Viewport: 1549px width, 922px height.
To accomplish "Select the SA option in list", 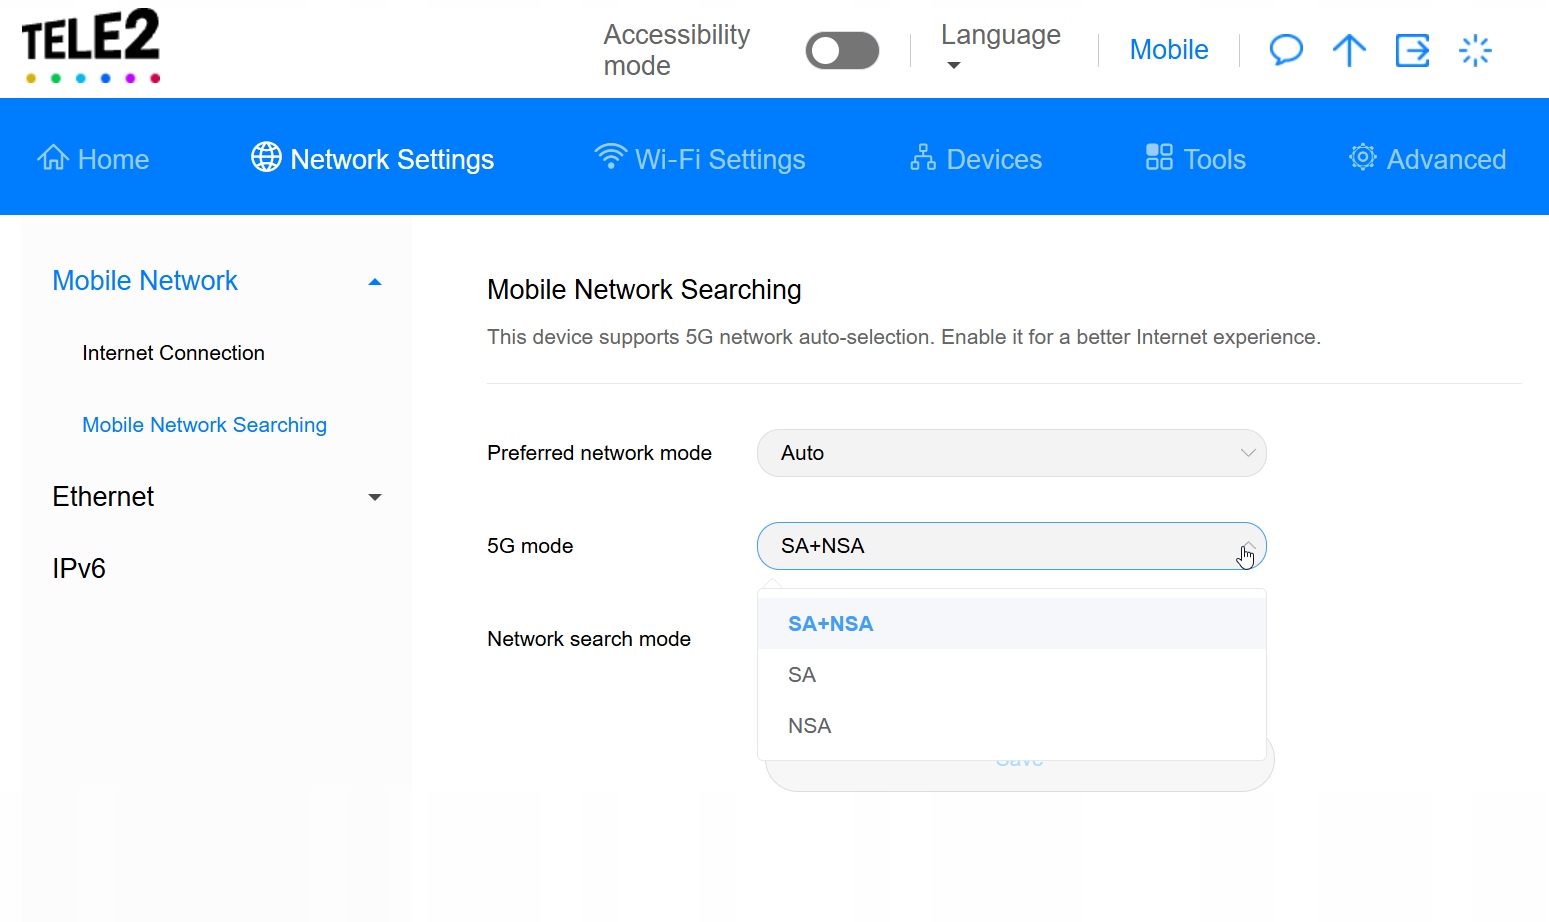I will coord(802,675).
